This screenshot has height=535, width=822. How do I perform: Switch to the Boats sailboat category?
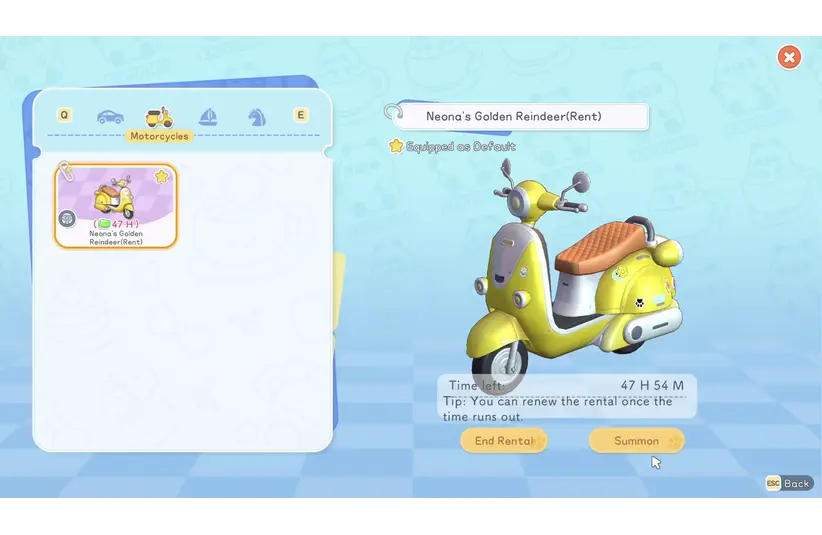click(208, 117)
